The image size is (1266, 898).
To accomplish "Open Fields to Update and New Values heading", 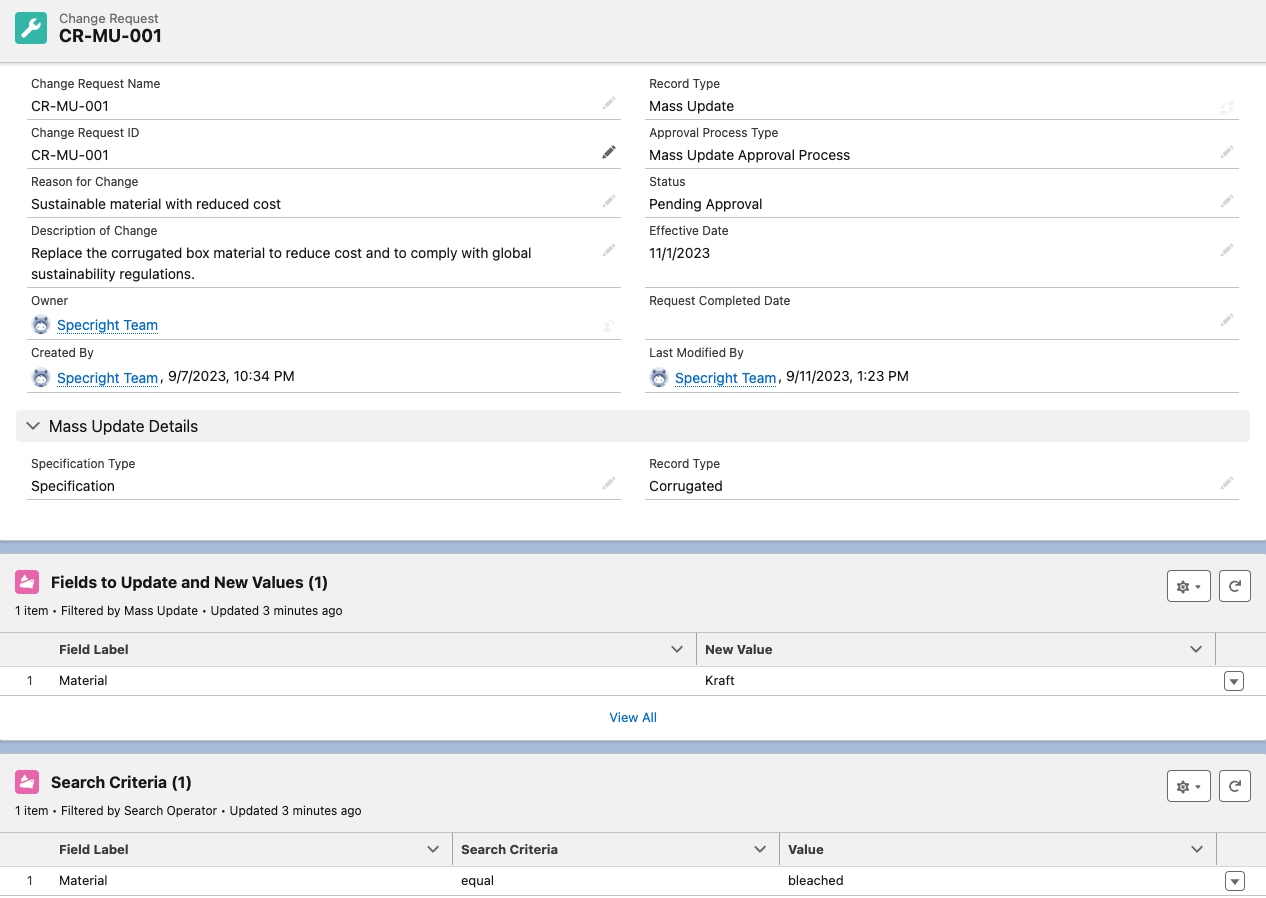I will (x=189, y=582).
